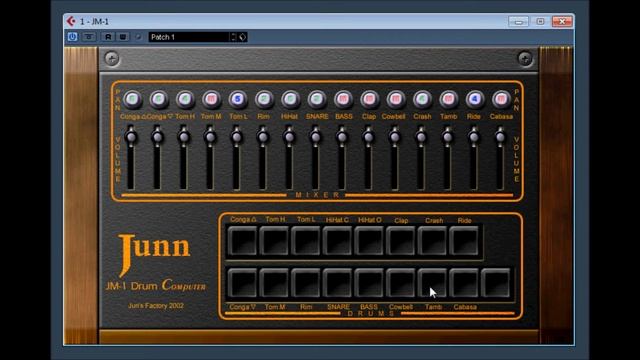
Task: Trigger the Clap drum pad
Action: point(401,241)
